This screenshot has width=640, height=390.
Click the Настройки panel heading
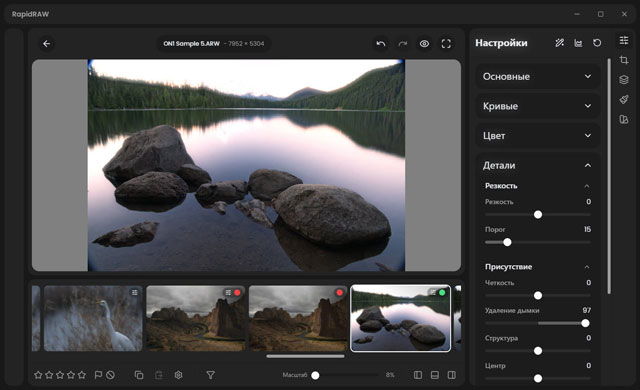point(501,43)
